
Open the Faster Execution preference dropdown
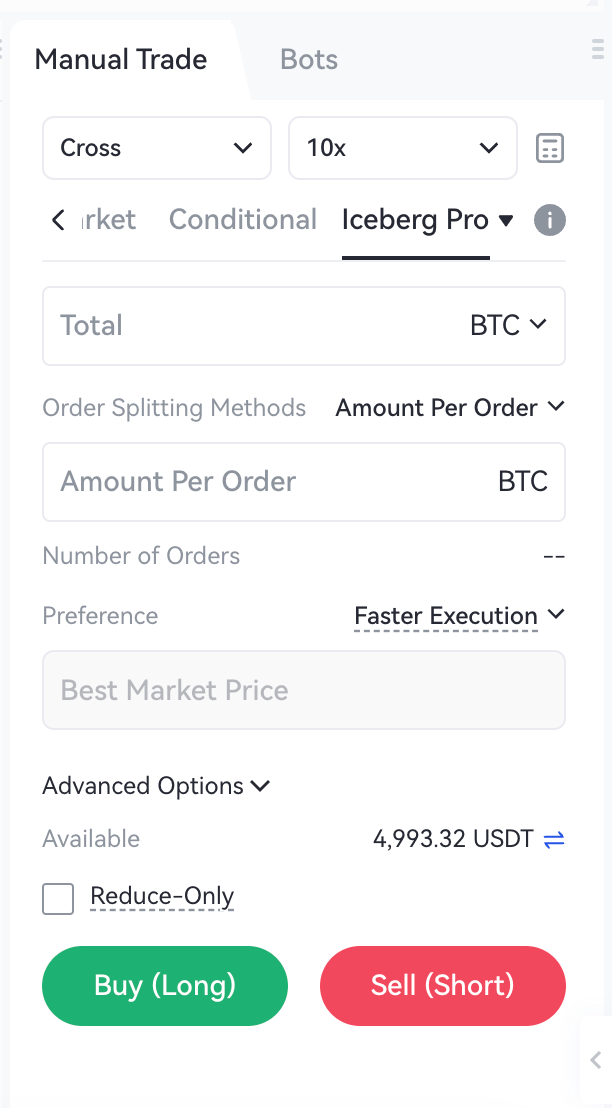click(459, 616)
